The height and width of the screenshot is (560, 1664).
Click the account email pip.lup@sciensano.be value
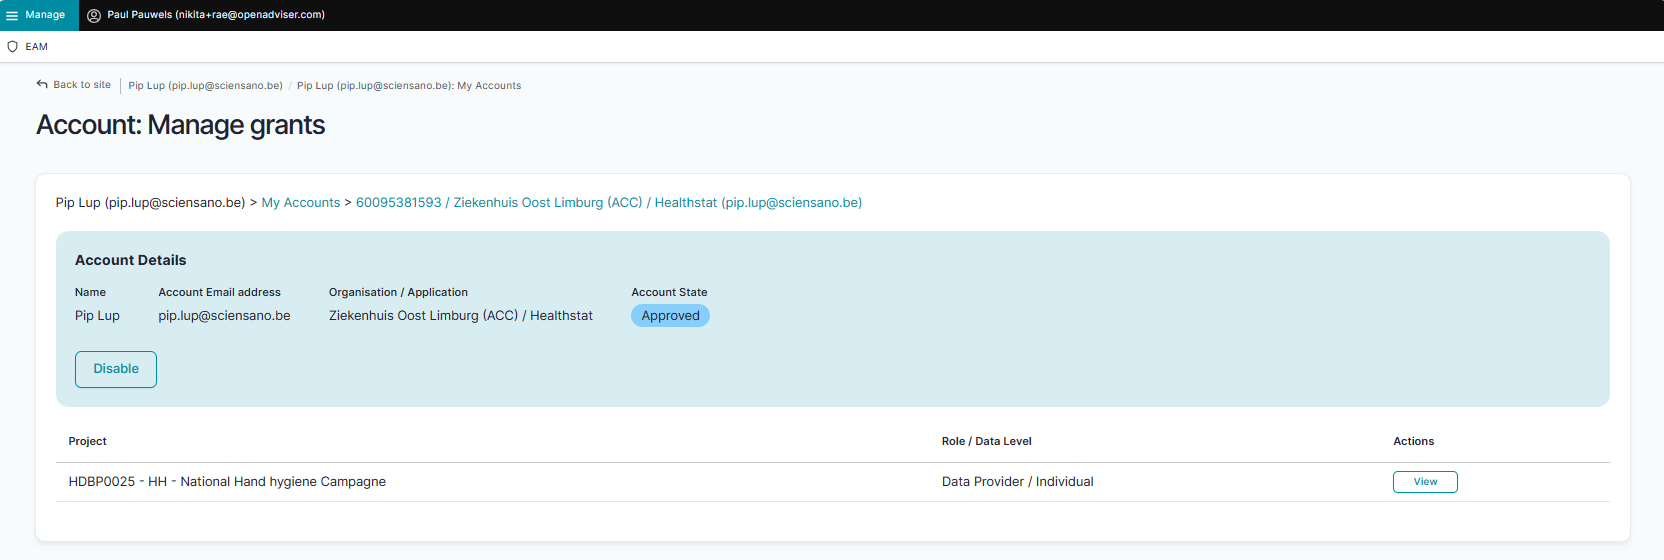click(224, 316)
